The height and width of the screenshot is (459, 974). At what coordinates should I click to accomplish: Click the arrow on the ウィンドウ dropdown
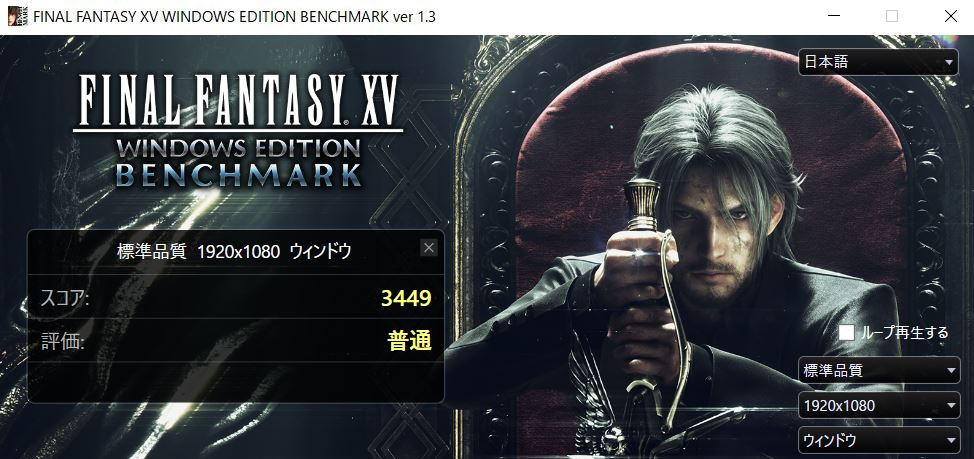tap(951, 441)
